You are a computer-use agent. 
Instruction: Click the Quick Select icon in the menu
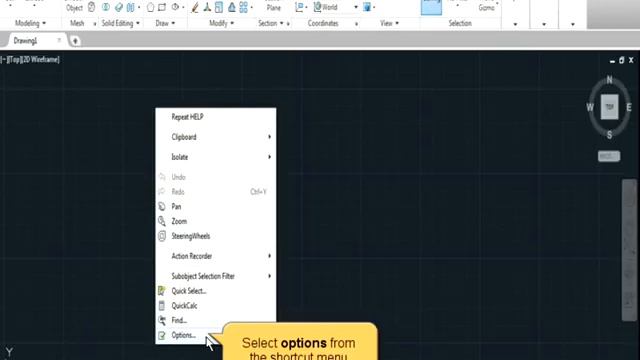[162, 291]
